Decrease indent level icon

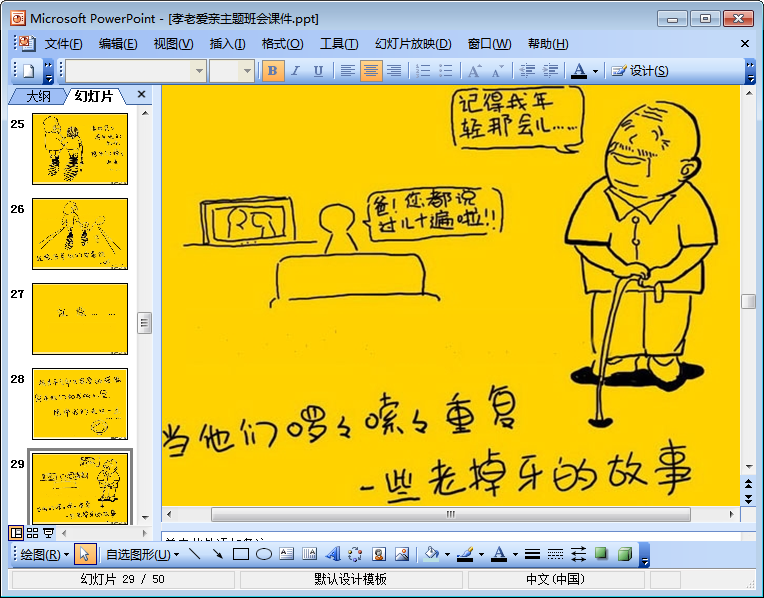click(527, 71)
